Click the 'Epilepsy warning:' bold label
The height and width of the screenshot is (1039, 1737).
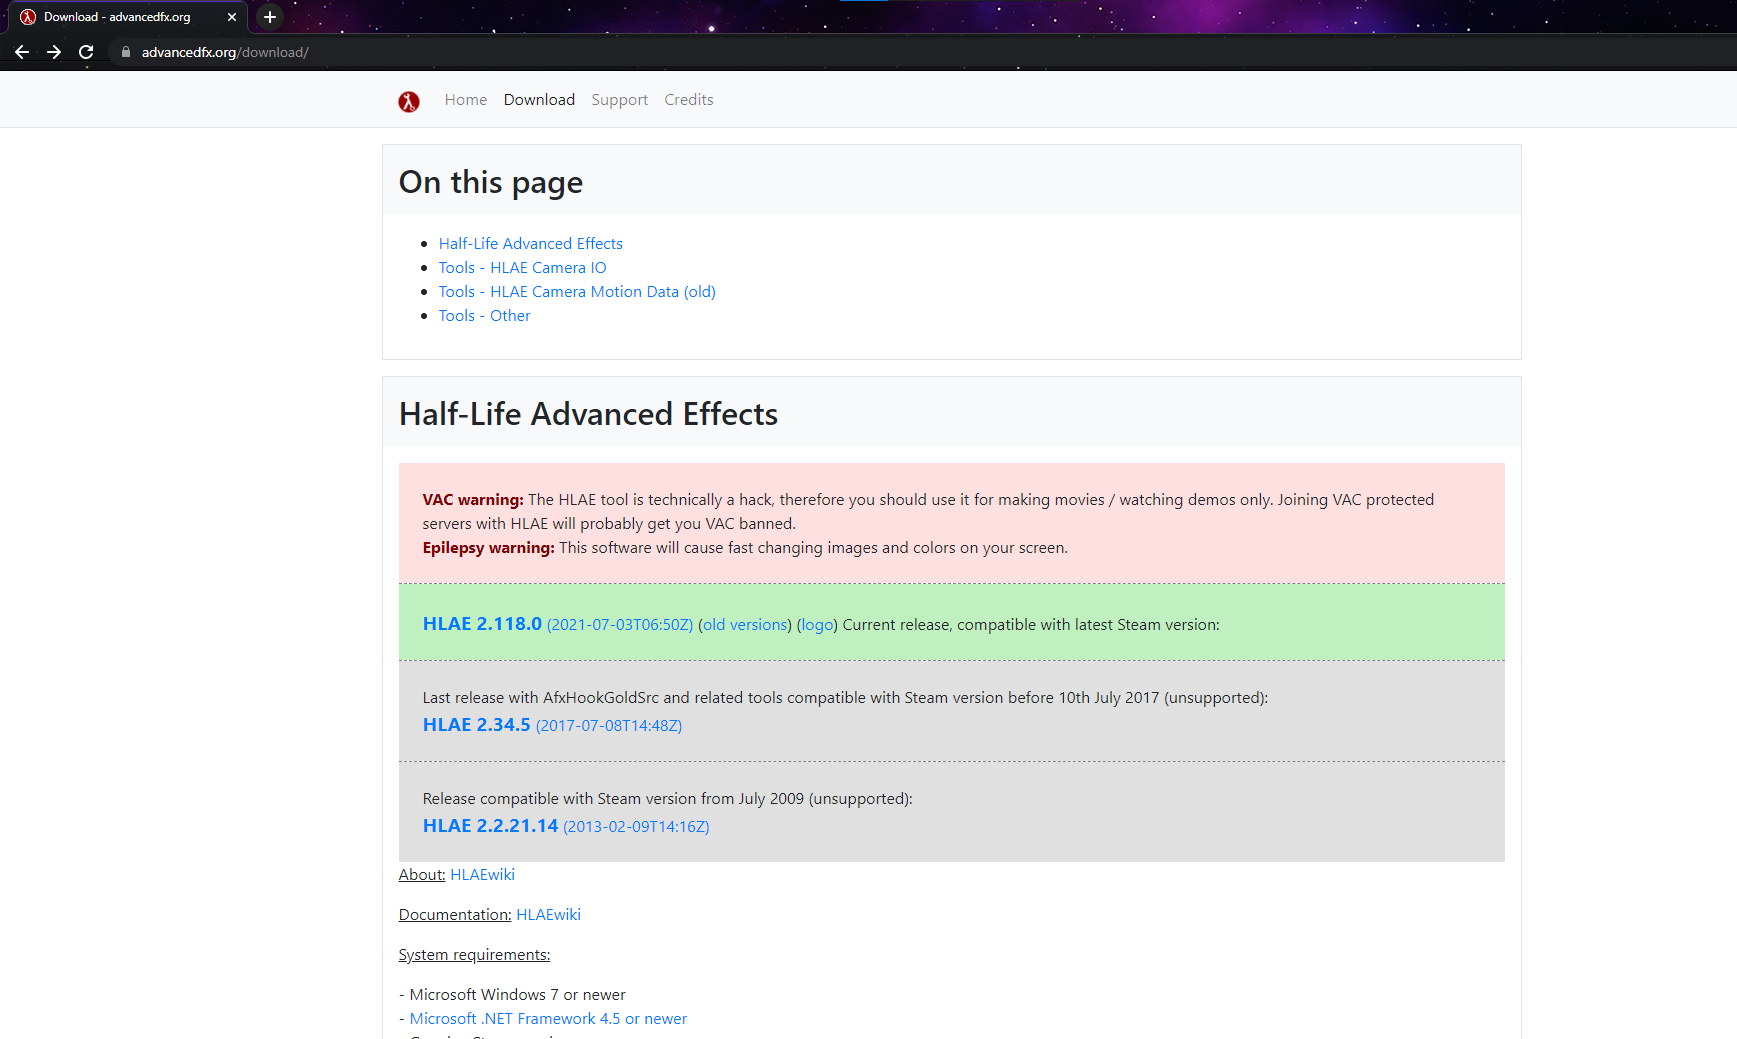point(489,548)
